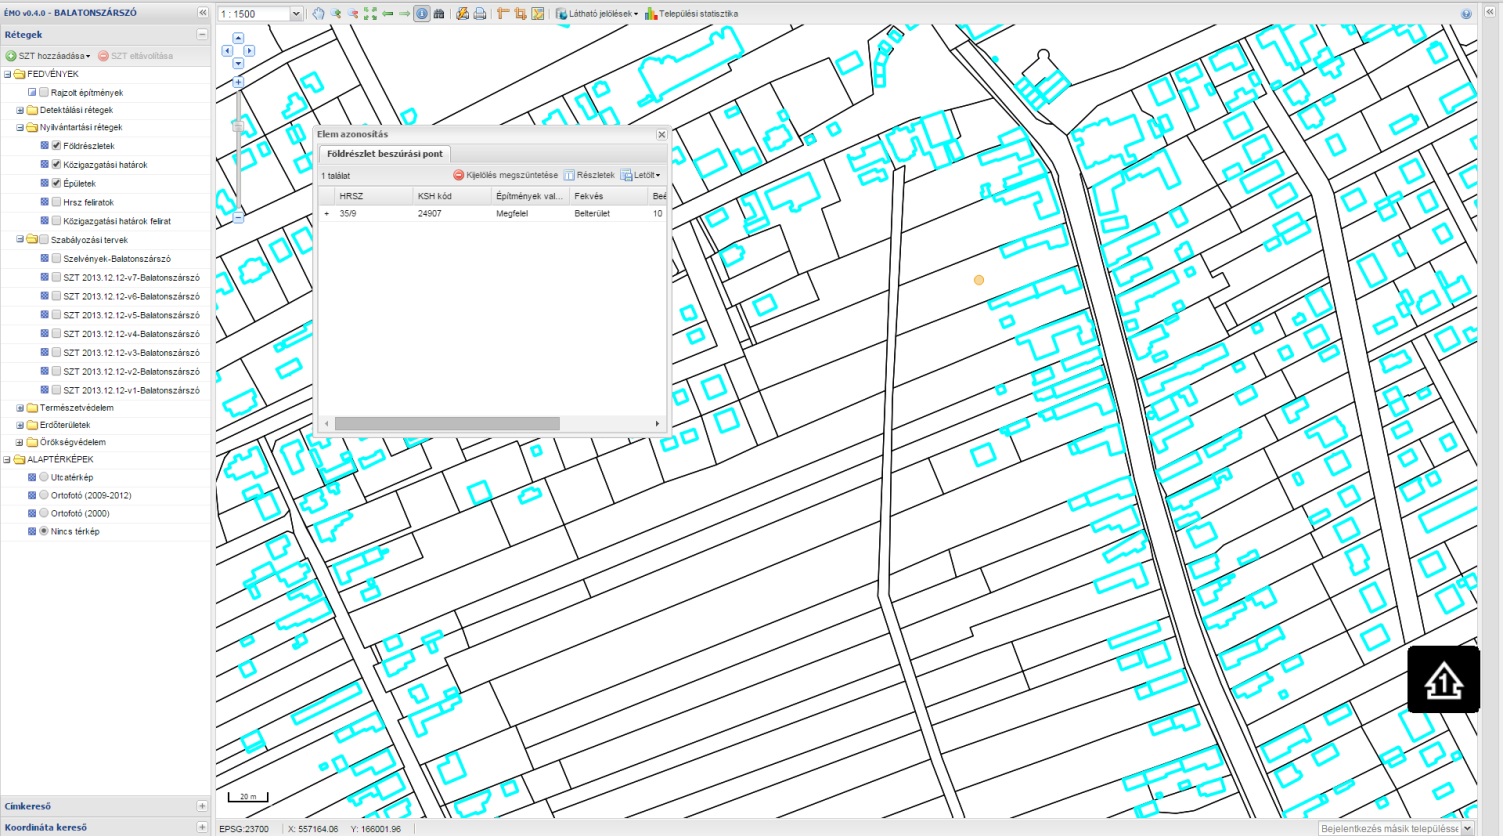
Task: Zoom in with the slider plus button
Action: click(238, 82)
